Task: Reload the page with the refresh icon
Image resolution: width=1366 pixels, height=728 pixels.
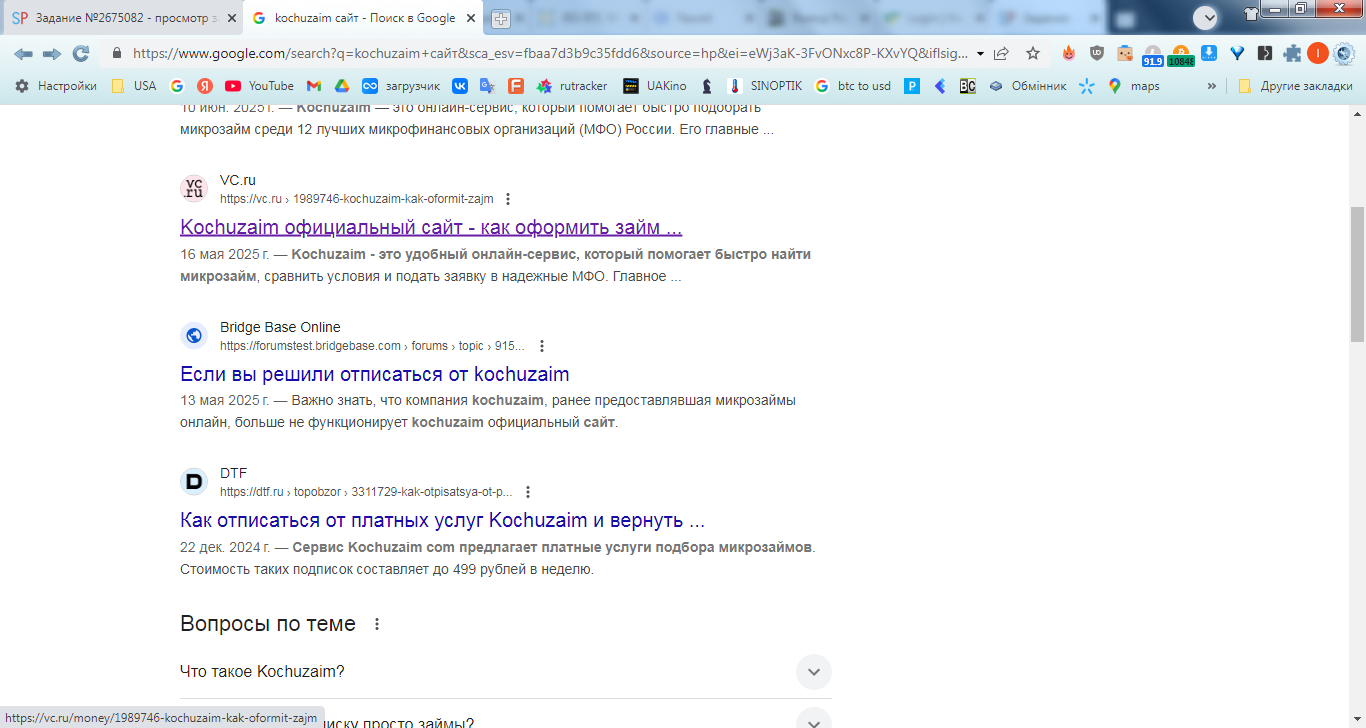Action: [81, 54]
